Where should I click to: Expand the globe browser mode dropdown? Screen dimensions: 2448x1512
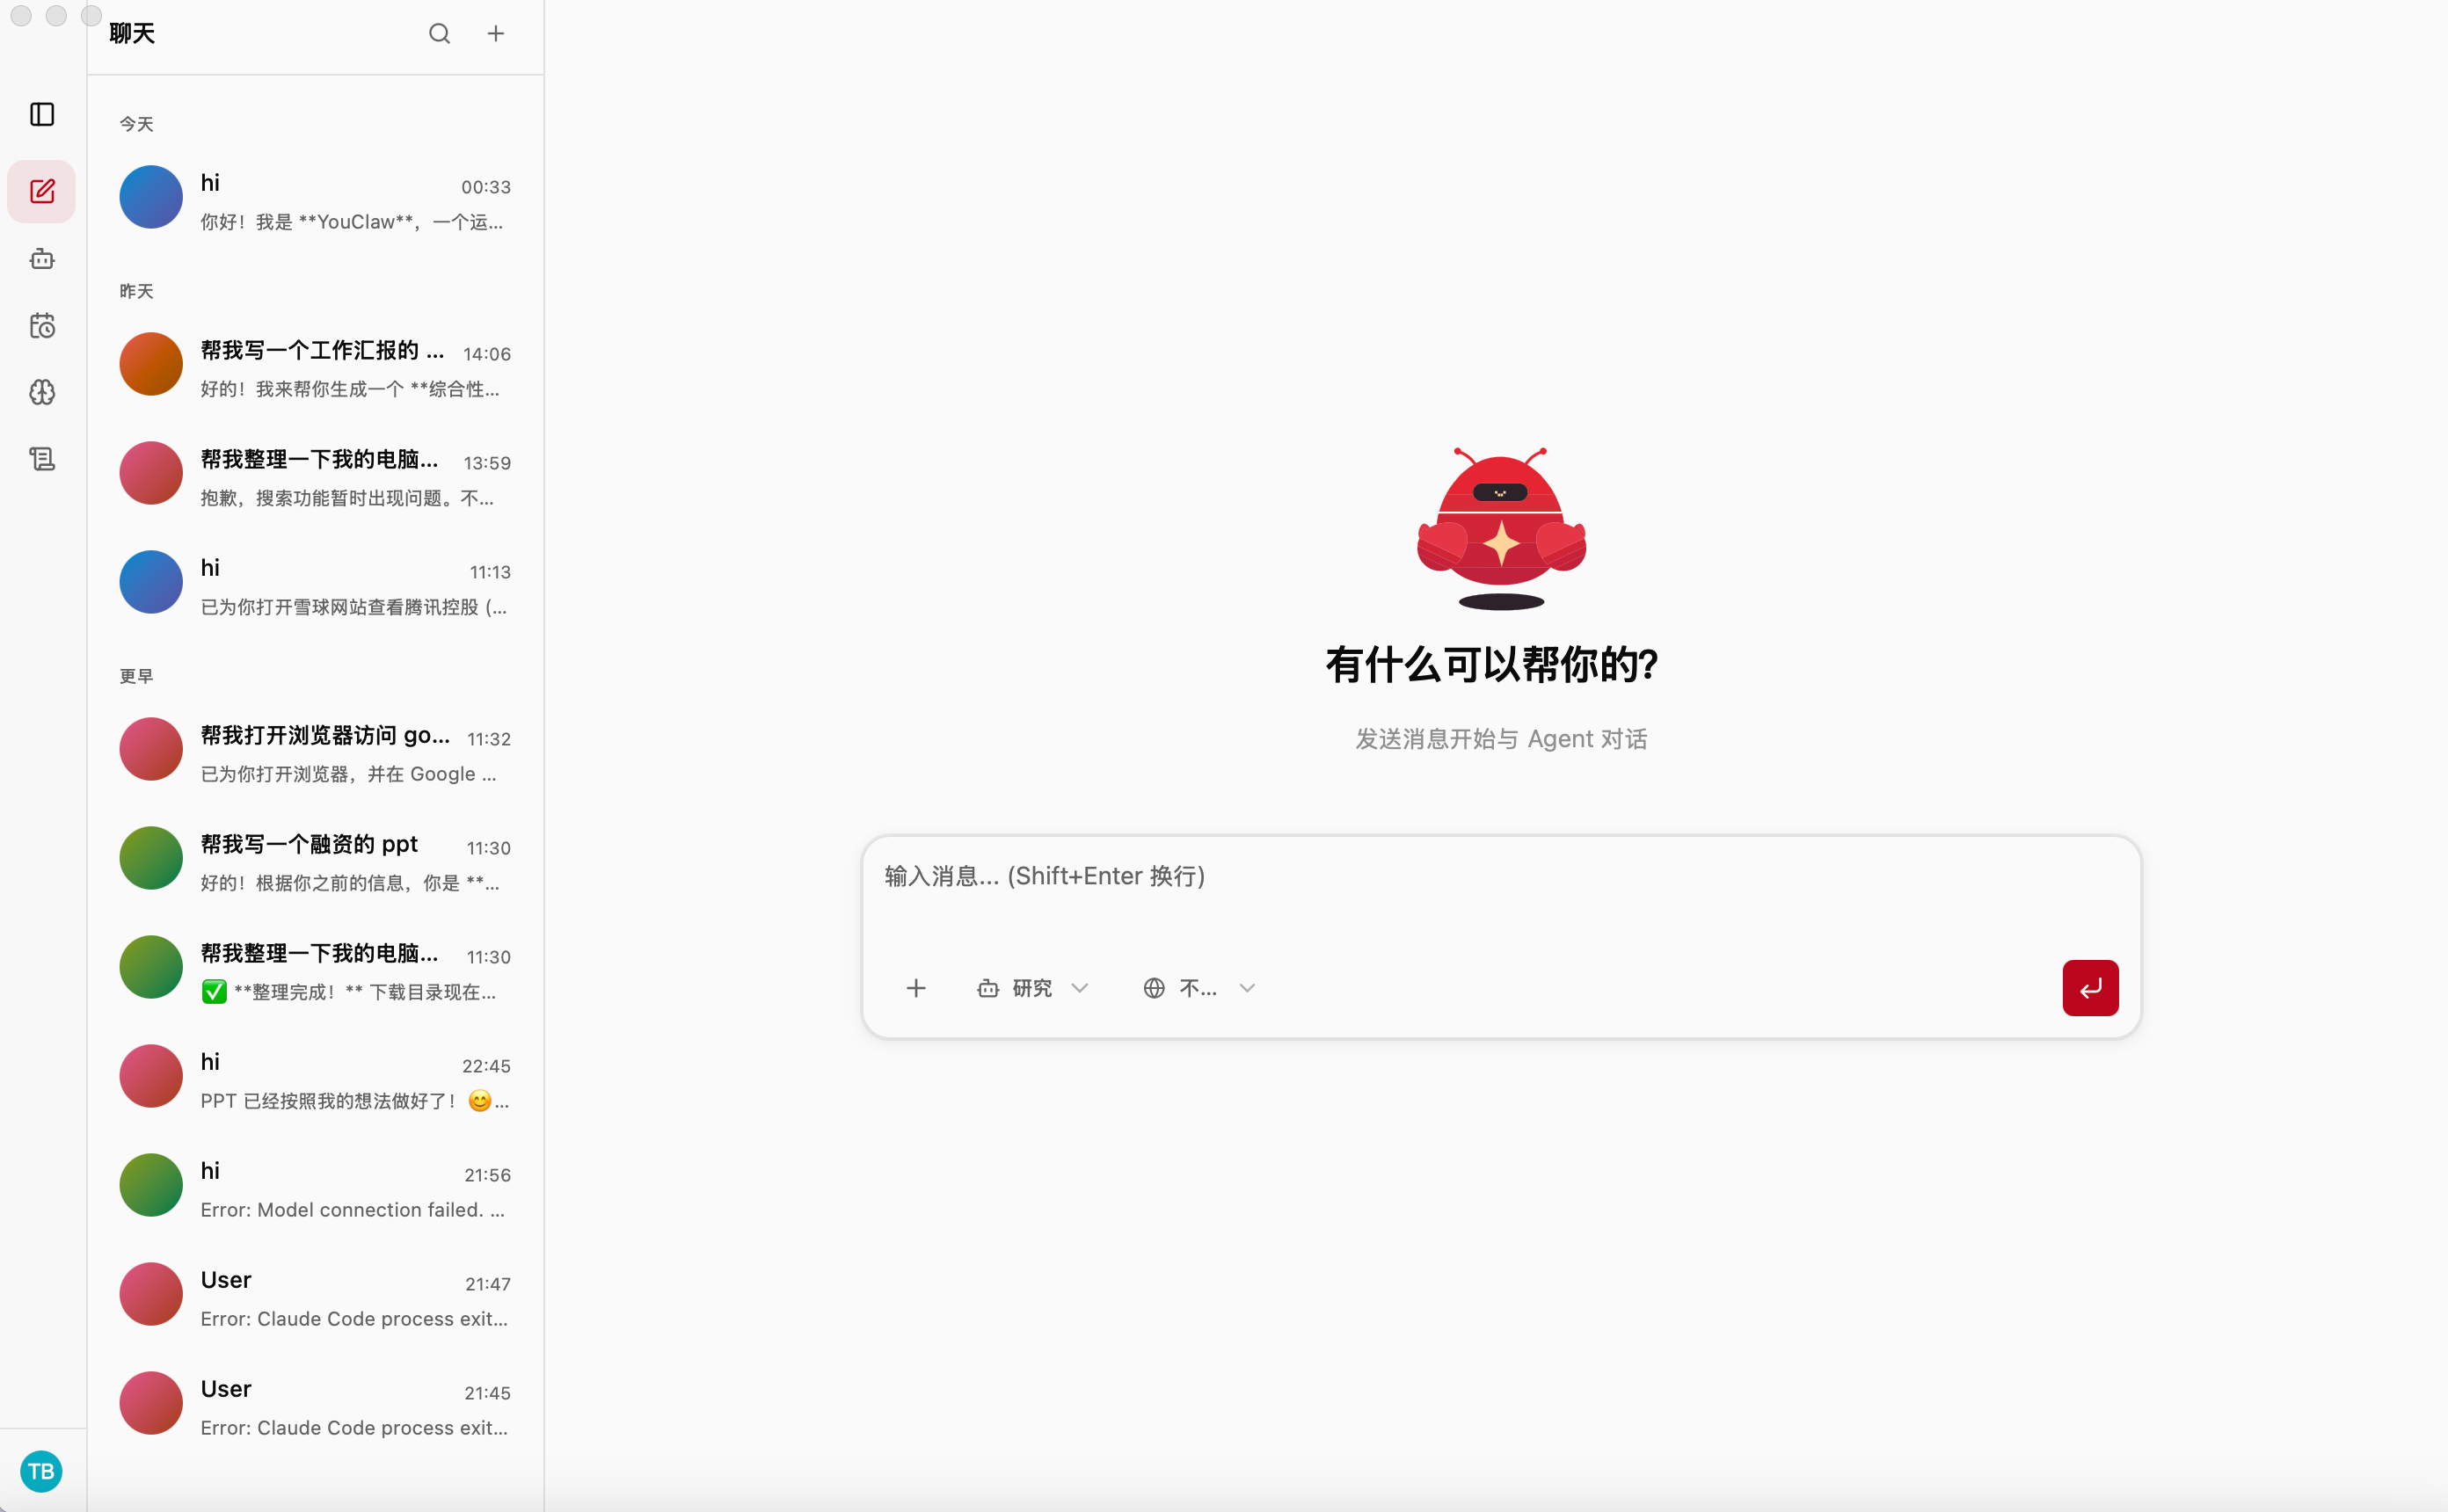[1196, 988]
